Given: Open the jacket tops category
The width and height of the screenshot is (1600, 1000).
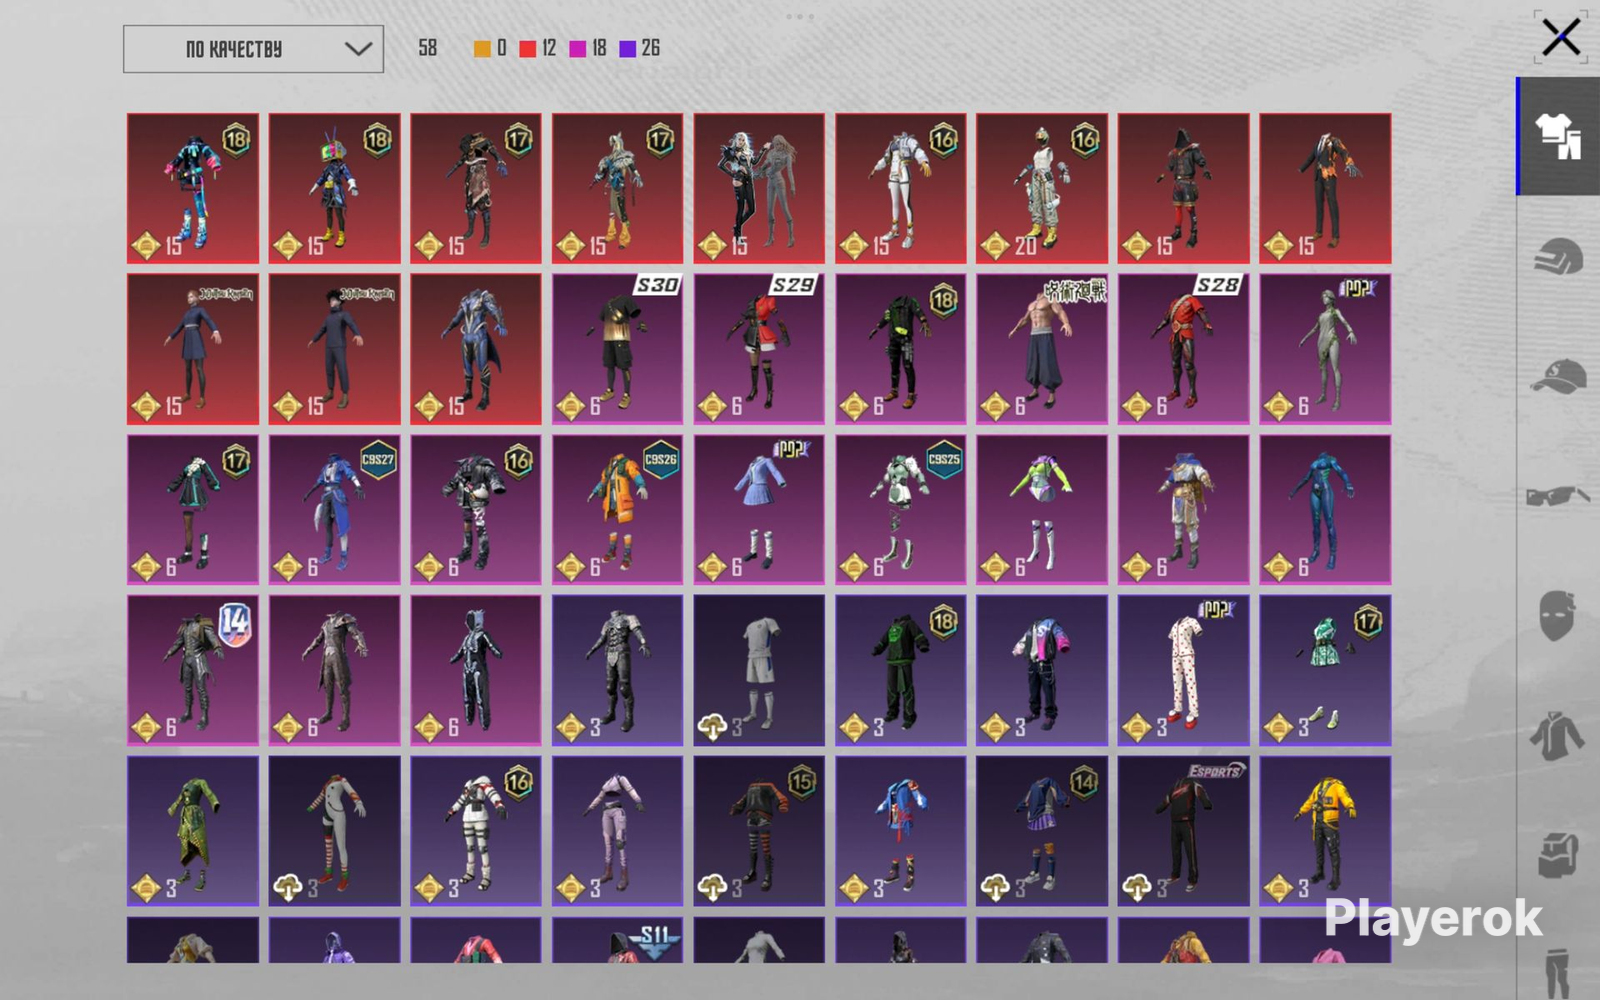Looking at the screenshot, I should click(1558, 736).
